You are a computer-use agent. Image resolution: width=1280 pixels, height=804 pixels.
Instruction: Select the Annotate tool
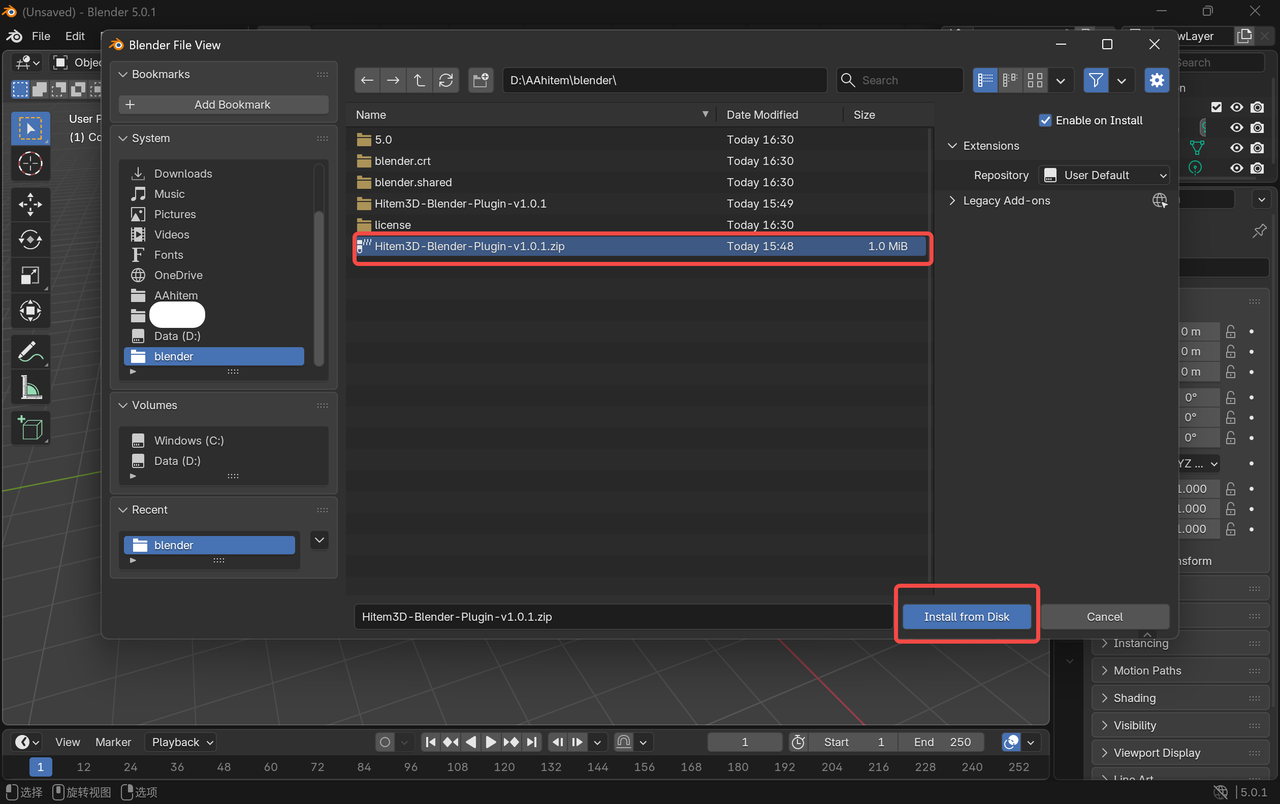30,351
